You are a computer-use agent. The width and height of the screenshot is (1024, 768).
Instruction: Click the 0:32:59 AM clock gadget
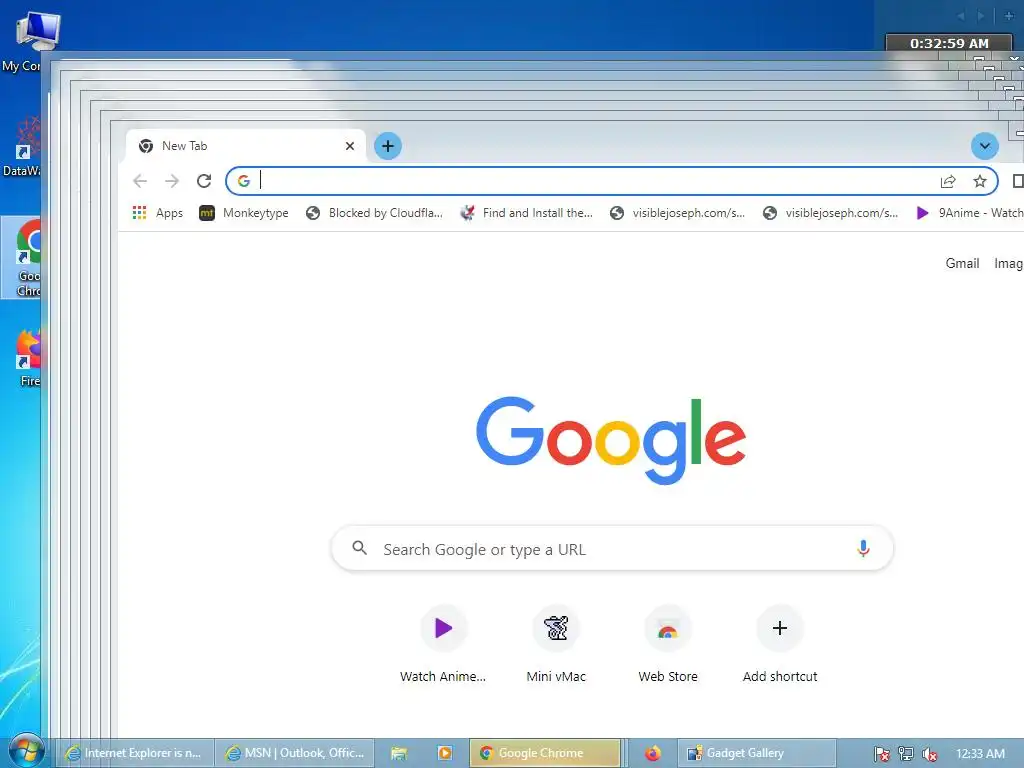click(950, 43)
